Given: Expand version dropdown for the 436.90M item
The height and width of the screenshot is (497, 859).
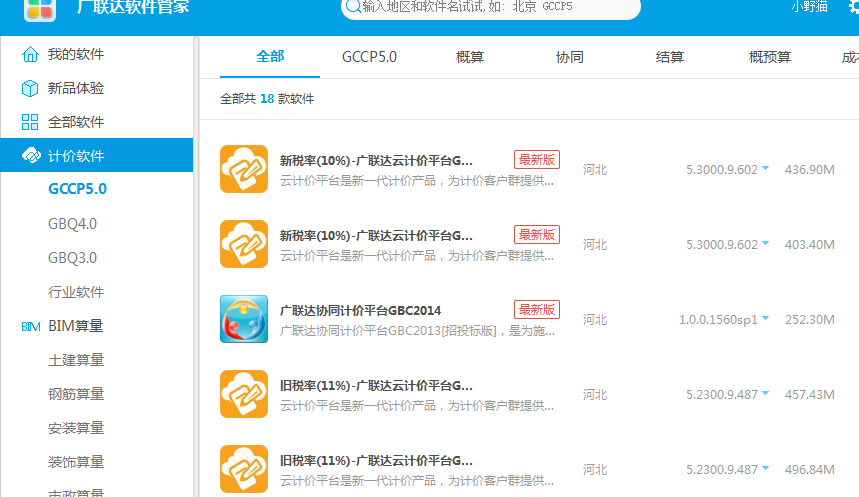Looking at the screenshot, I should tap(765, 168).
